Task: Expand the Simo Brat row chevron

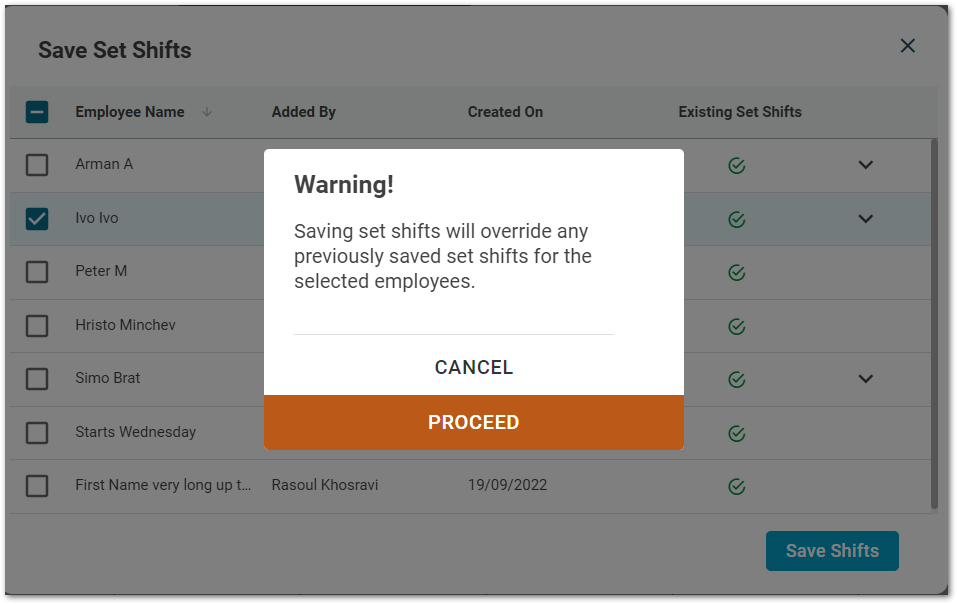Action: 865,379
